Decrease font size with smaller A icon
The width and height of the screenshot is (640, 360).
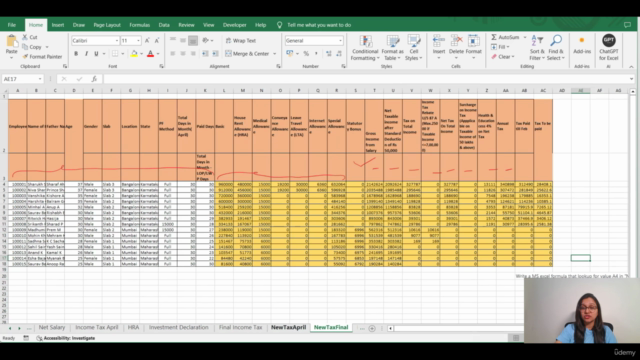[x=157, y=40]
